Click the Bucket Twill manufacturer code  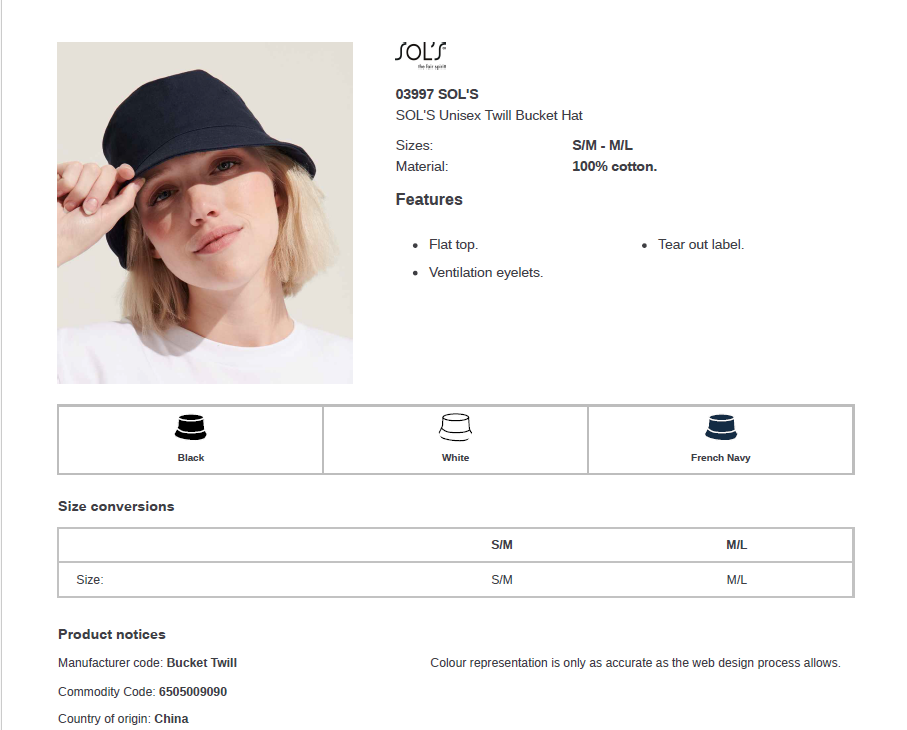click(202, 662)
